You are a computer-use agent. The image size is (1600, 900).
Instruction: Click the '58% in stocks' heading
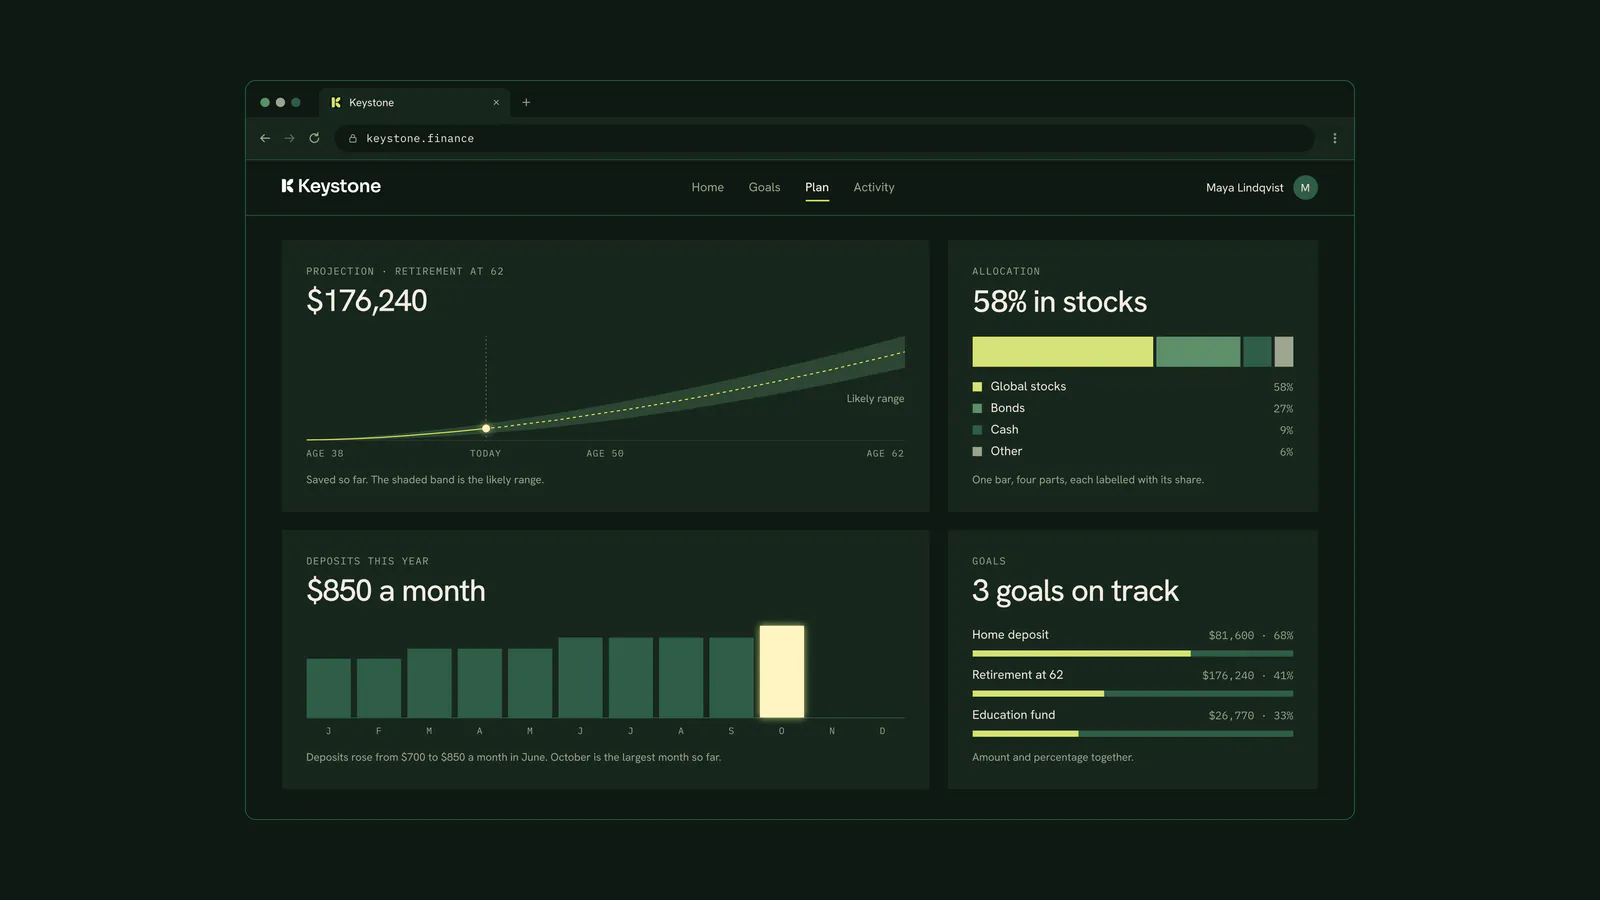click(1060, 302)
